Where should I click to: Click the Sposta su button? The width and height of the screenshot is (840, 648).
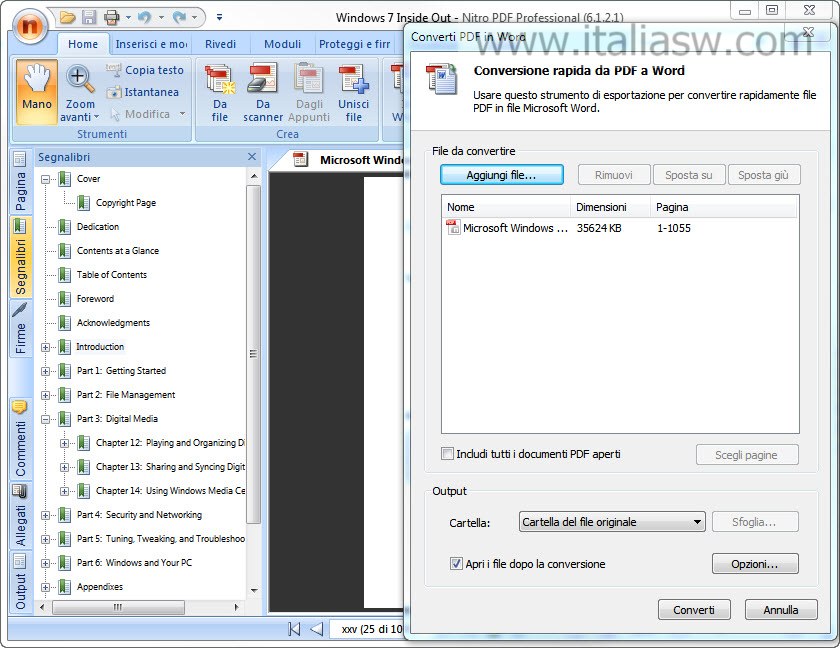click(x=689, y=175)
